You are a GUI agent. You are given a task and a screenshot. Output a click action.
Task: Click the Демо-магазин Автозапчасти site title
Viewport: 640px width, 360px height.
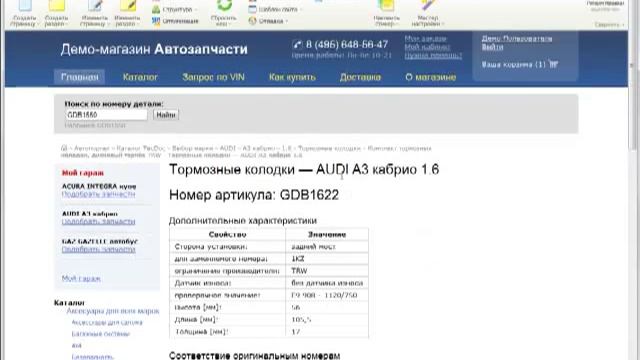click(154, 49)
